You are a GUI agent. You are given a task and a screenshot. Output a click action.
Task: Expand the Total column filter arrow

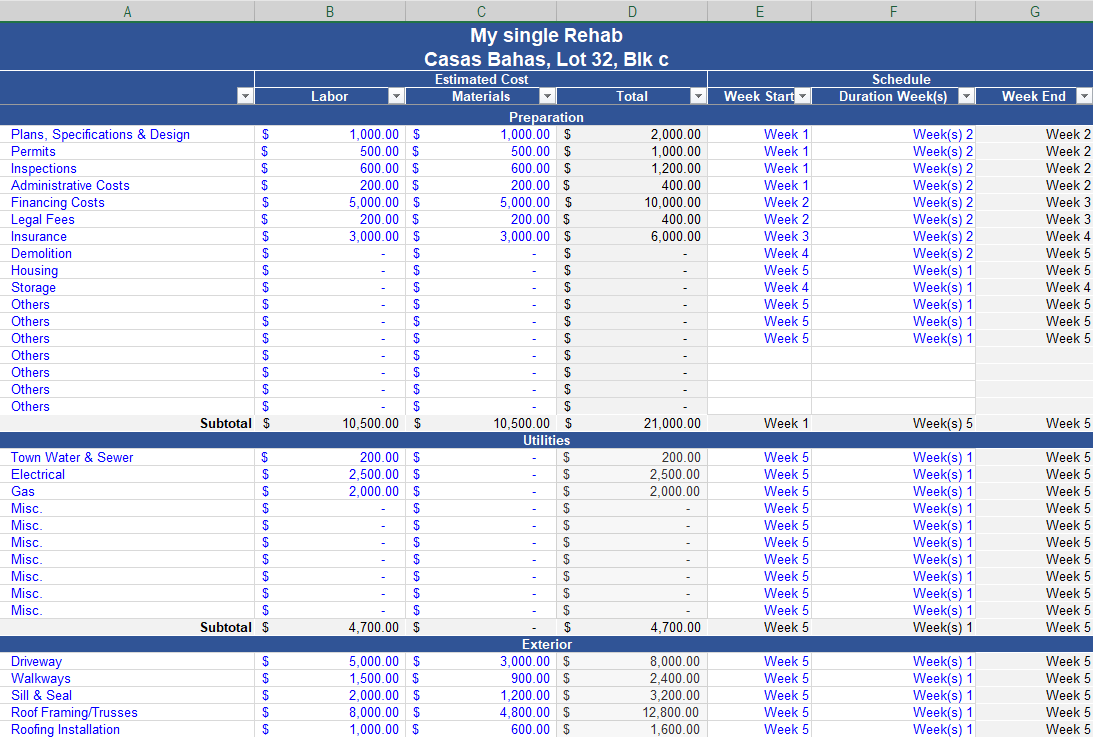coord(698,96)
